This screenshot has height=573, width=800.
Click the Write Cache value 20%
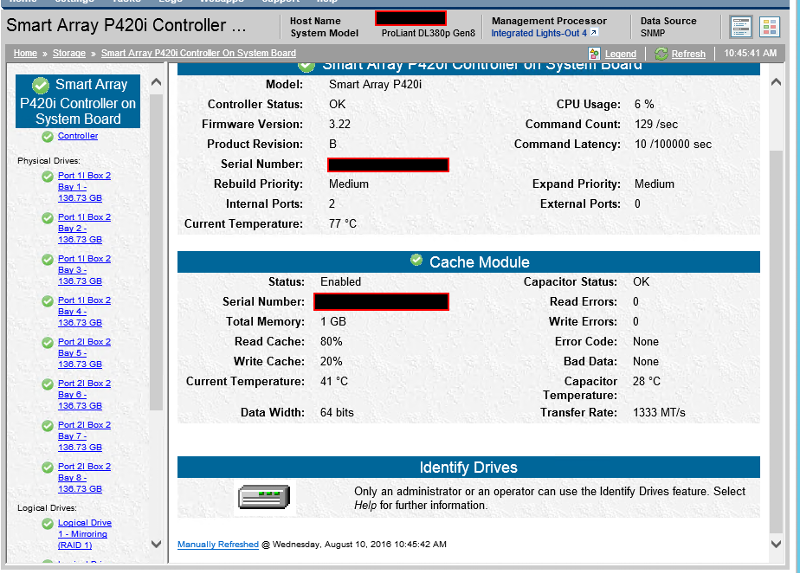pos(331,362)
